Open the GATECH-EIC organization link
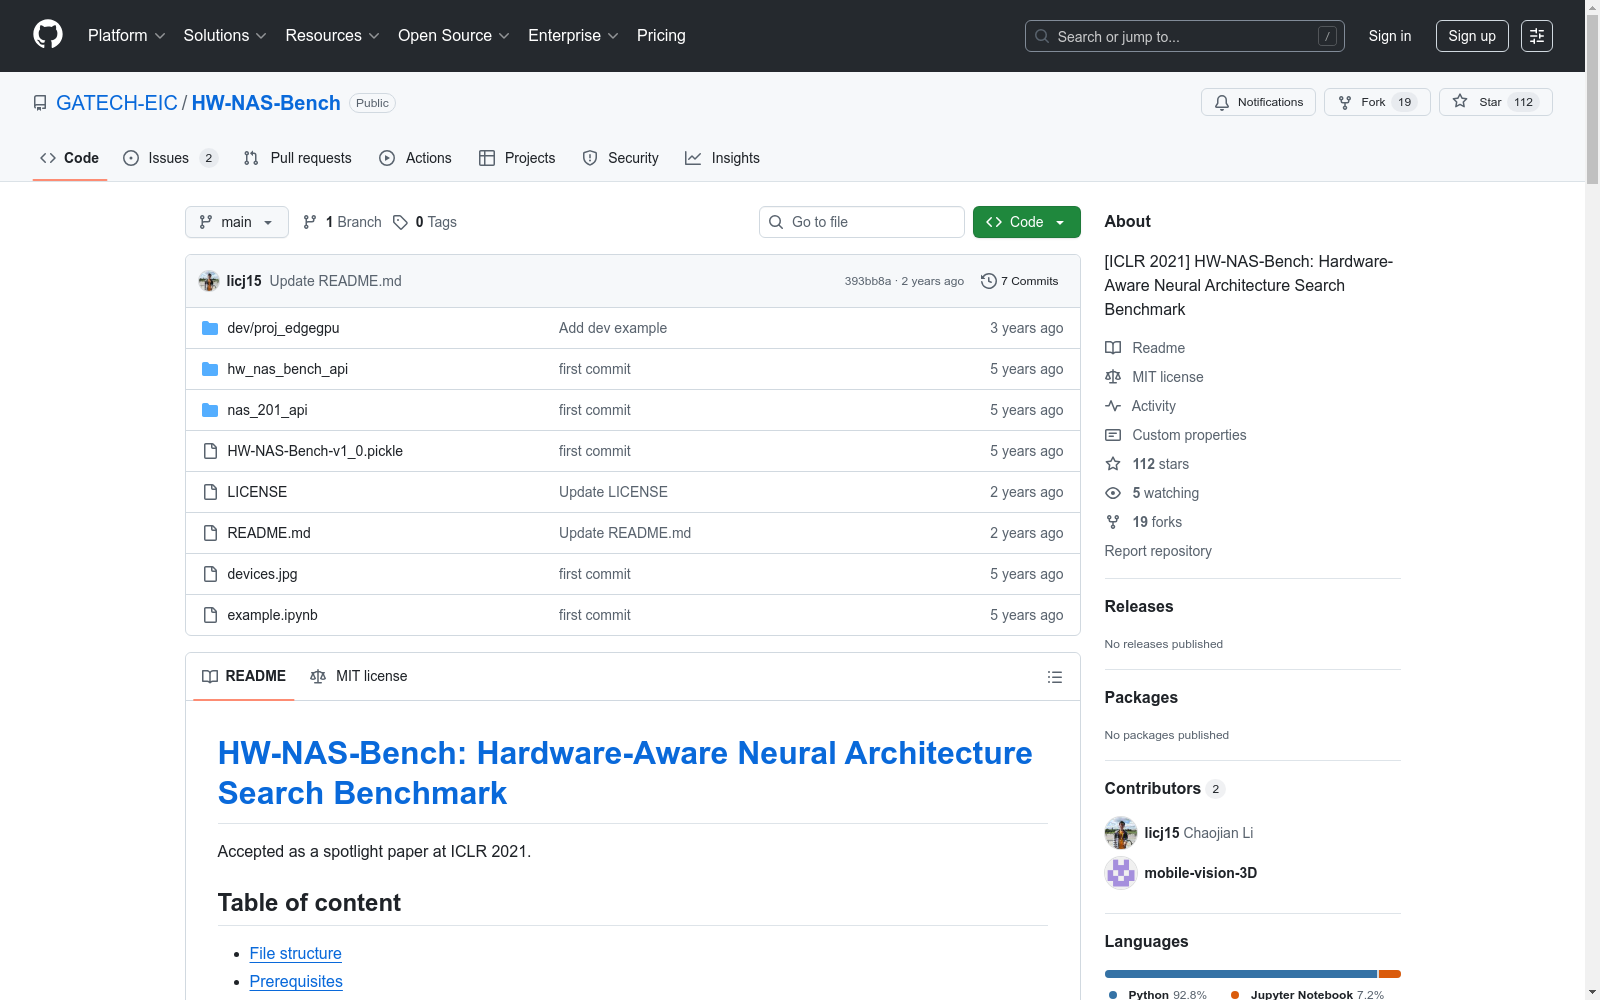The height and width of the screenshot is (1000, 1600). [117, 103]
